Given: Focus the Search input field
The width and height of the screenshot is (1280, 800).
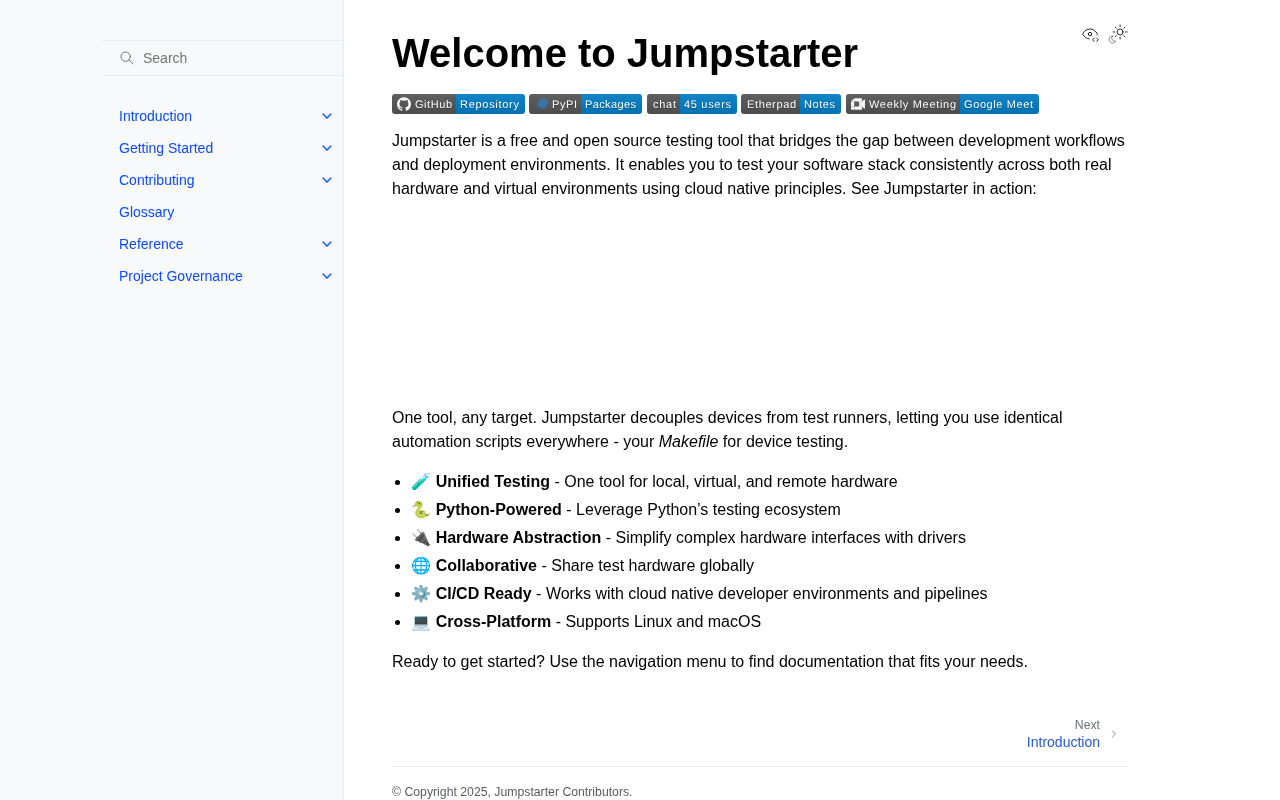Looking at the screenshot, I should click(x=224, y=58).
